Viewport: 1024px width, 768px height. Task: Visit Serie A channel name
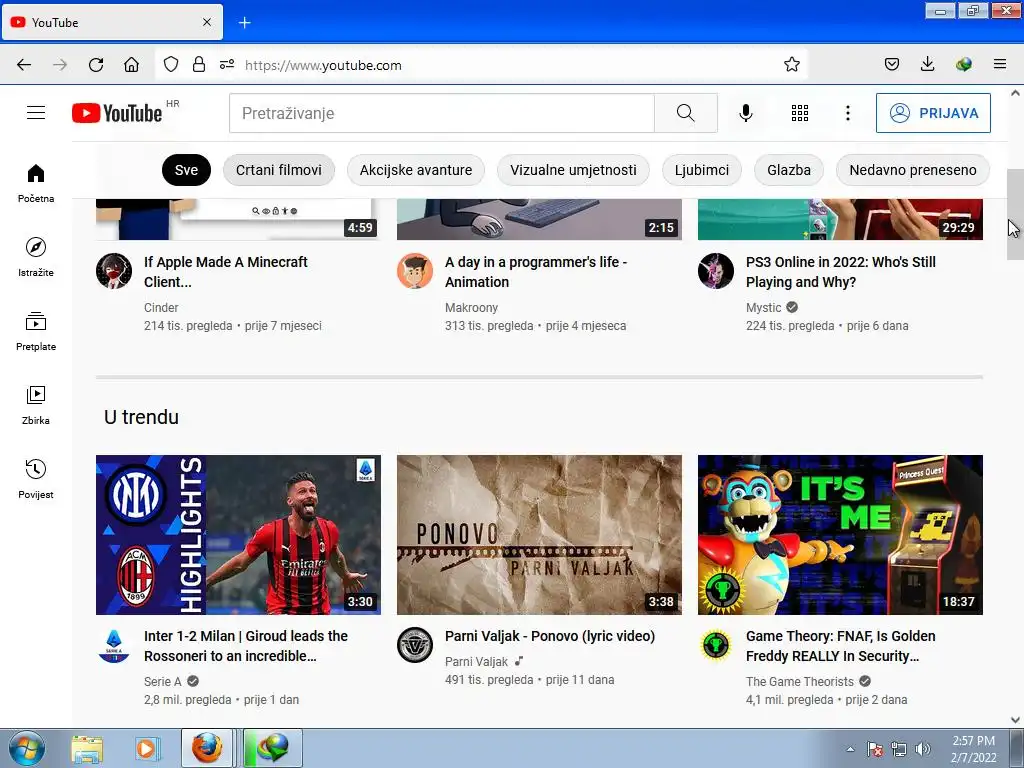tap(163, 682)
